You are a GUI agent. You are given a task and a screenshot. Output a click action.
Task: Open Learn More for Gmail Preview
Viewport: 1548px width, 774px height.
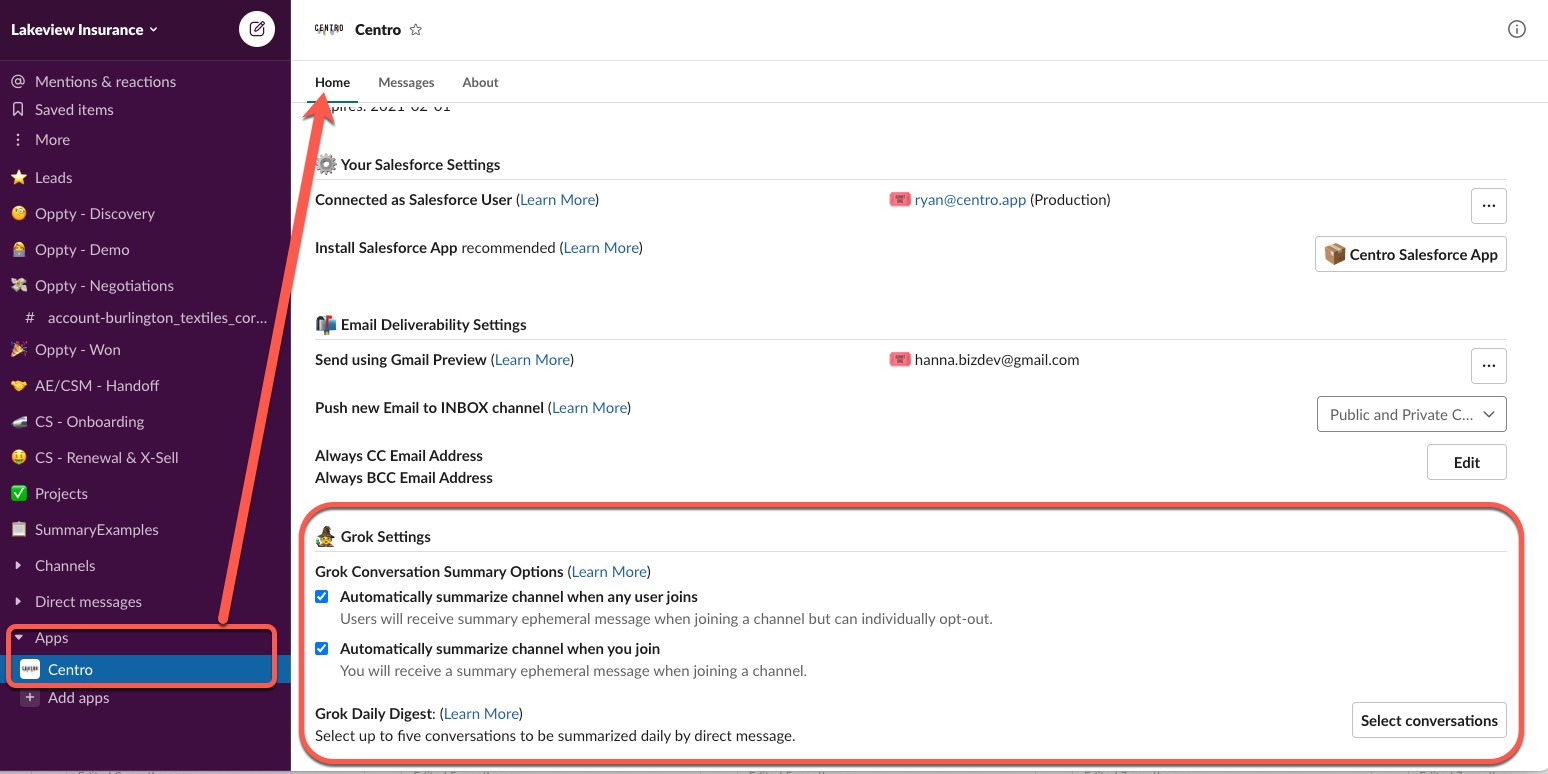[533, 360]
